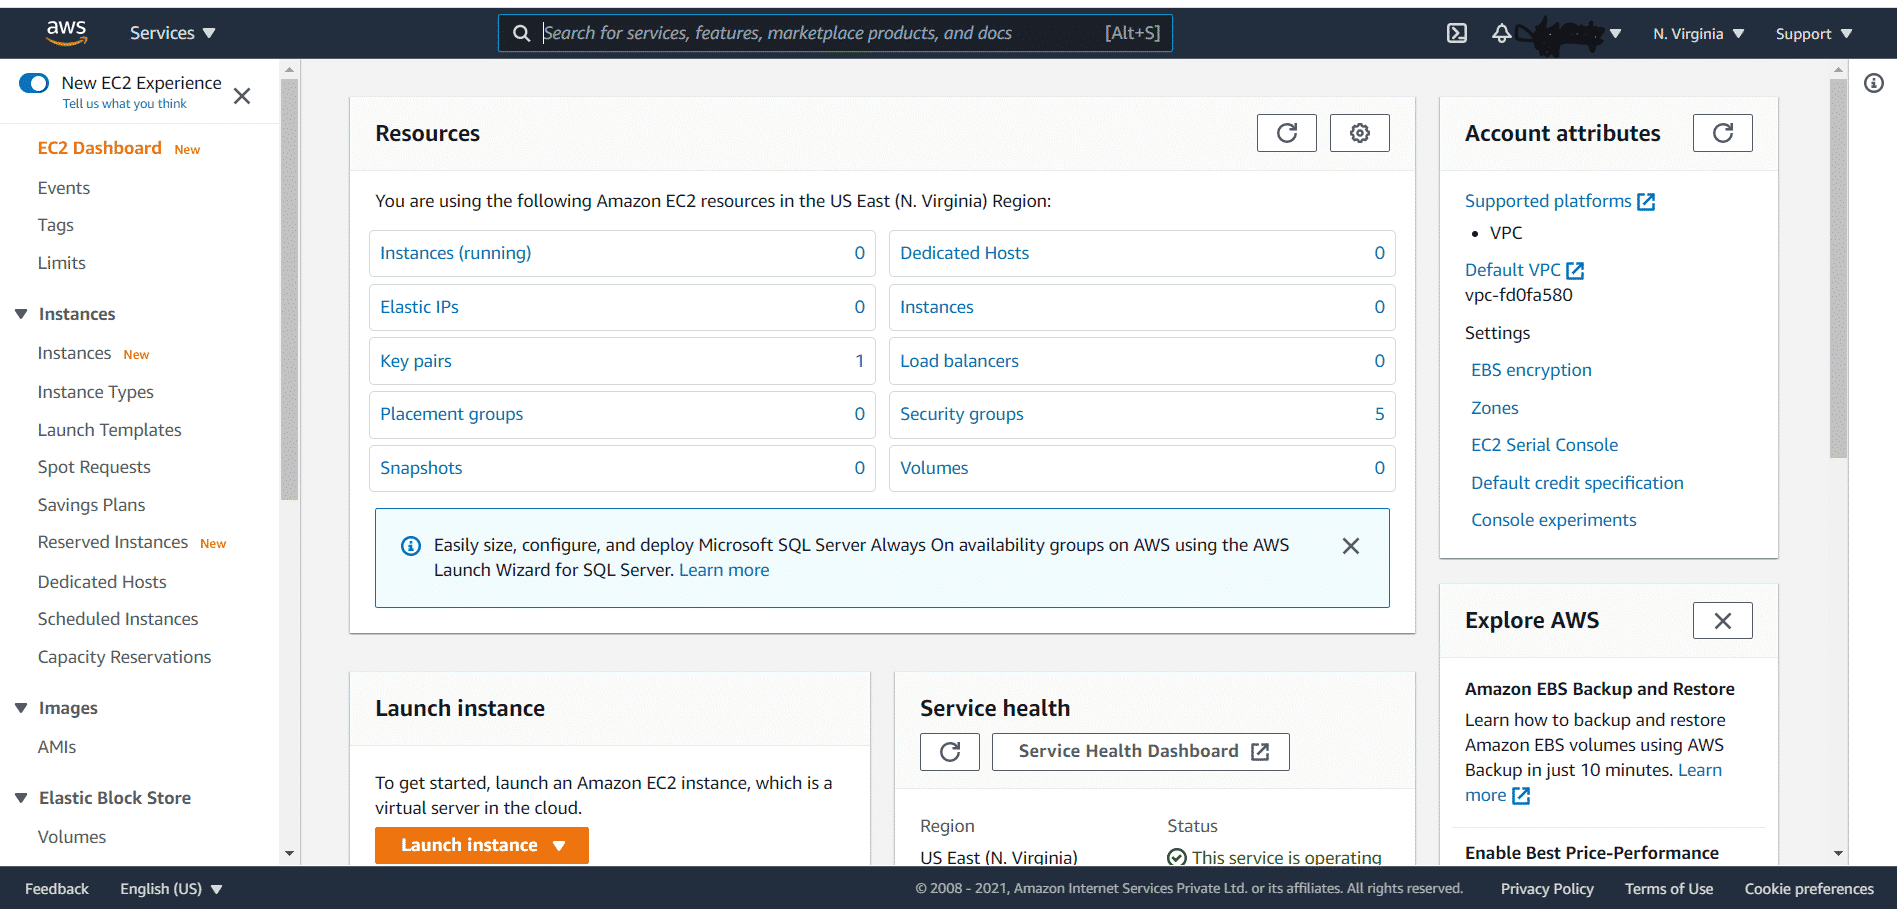The height and width of the screenshot is (909, 1897).
Task: Open the CloudShell terminal icon
Action: pyautogui.click(x=1457, y=33)
